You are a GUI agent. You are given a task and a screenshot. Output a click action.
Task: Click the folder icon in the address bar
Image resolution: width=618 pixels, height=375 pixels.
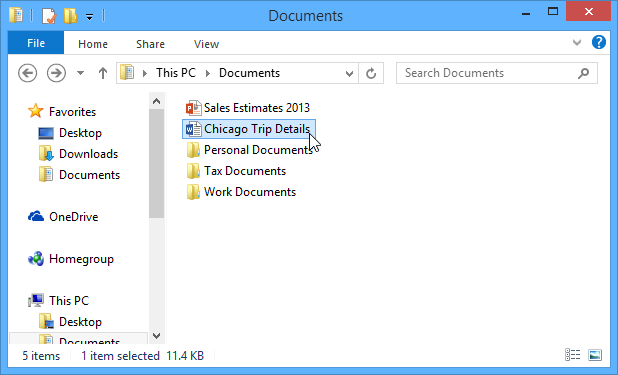tap(127, 73)
